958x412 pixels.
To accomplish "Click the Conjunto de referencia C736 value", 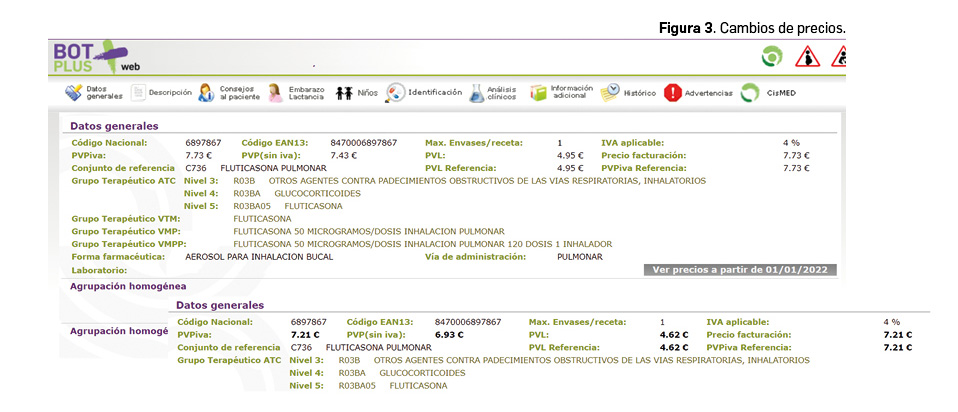I will pos(196,168).
